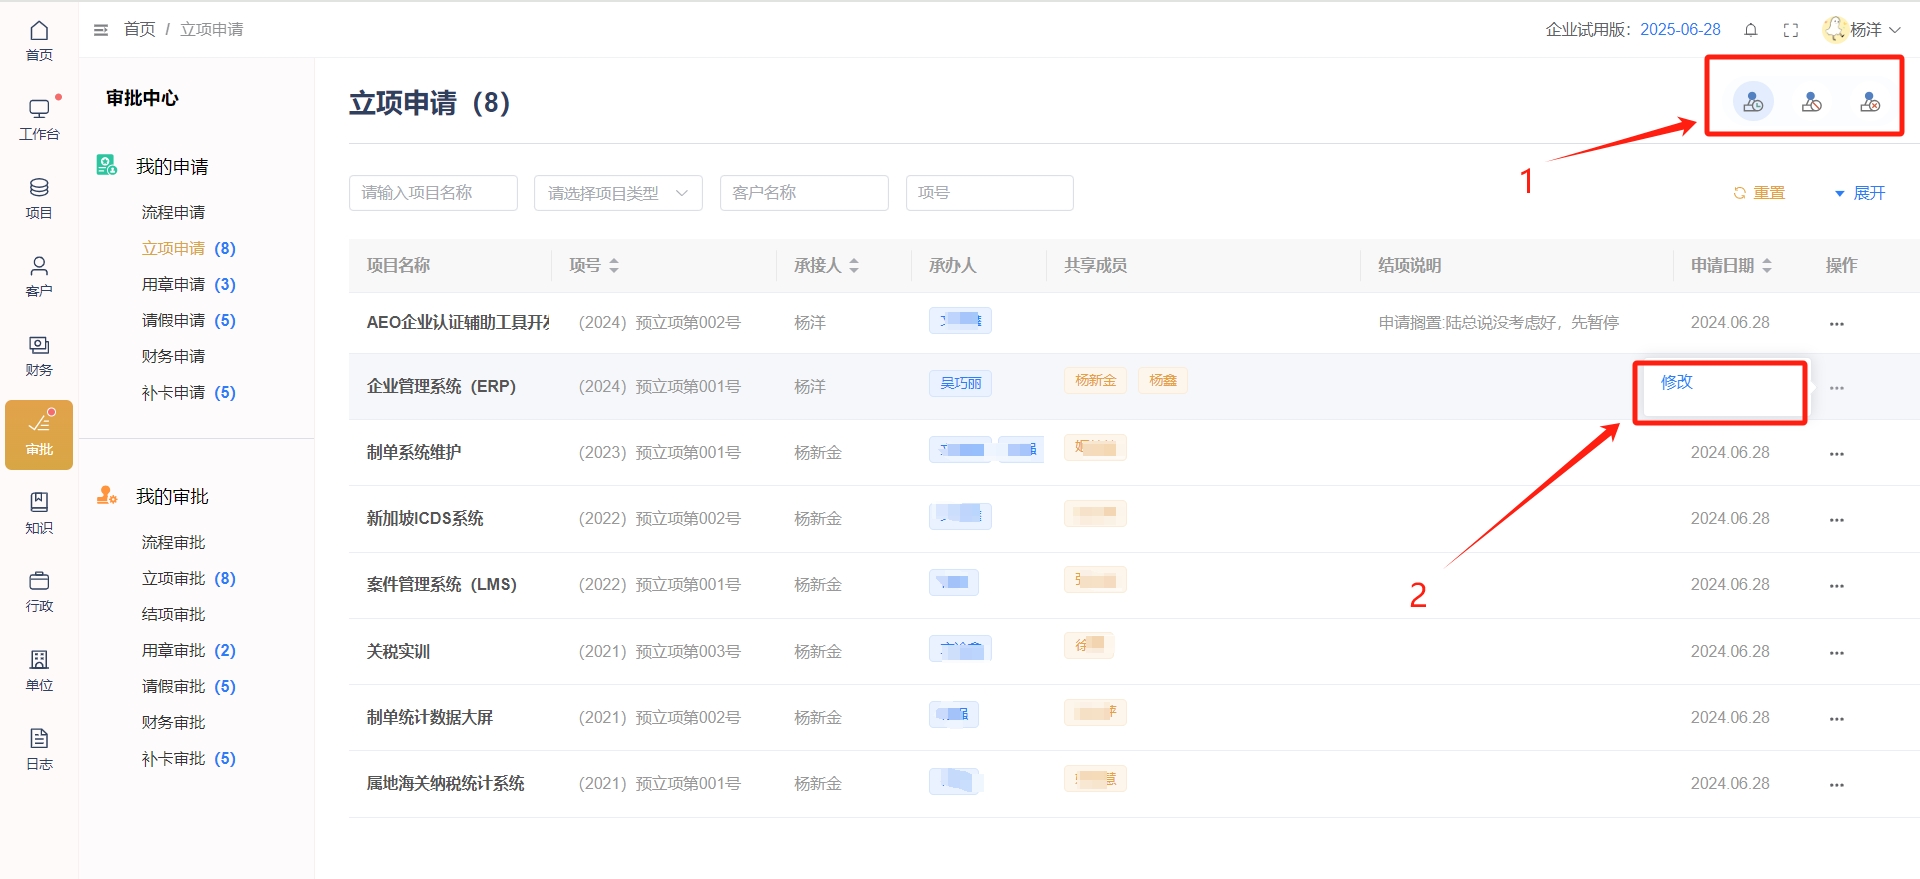Toggle the sidebar collapse hamburger icon
This screenshot has height=879, width=1920.
coord(101,30)
